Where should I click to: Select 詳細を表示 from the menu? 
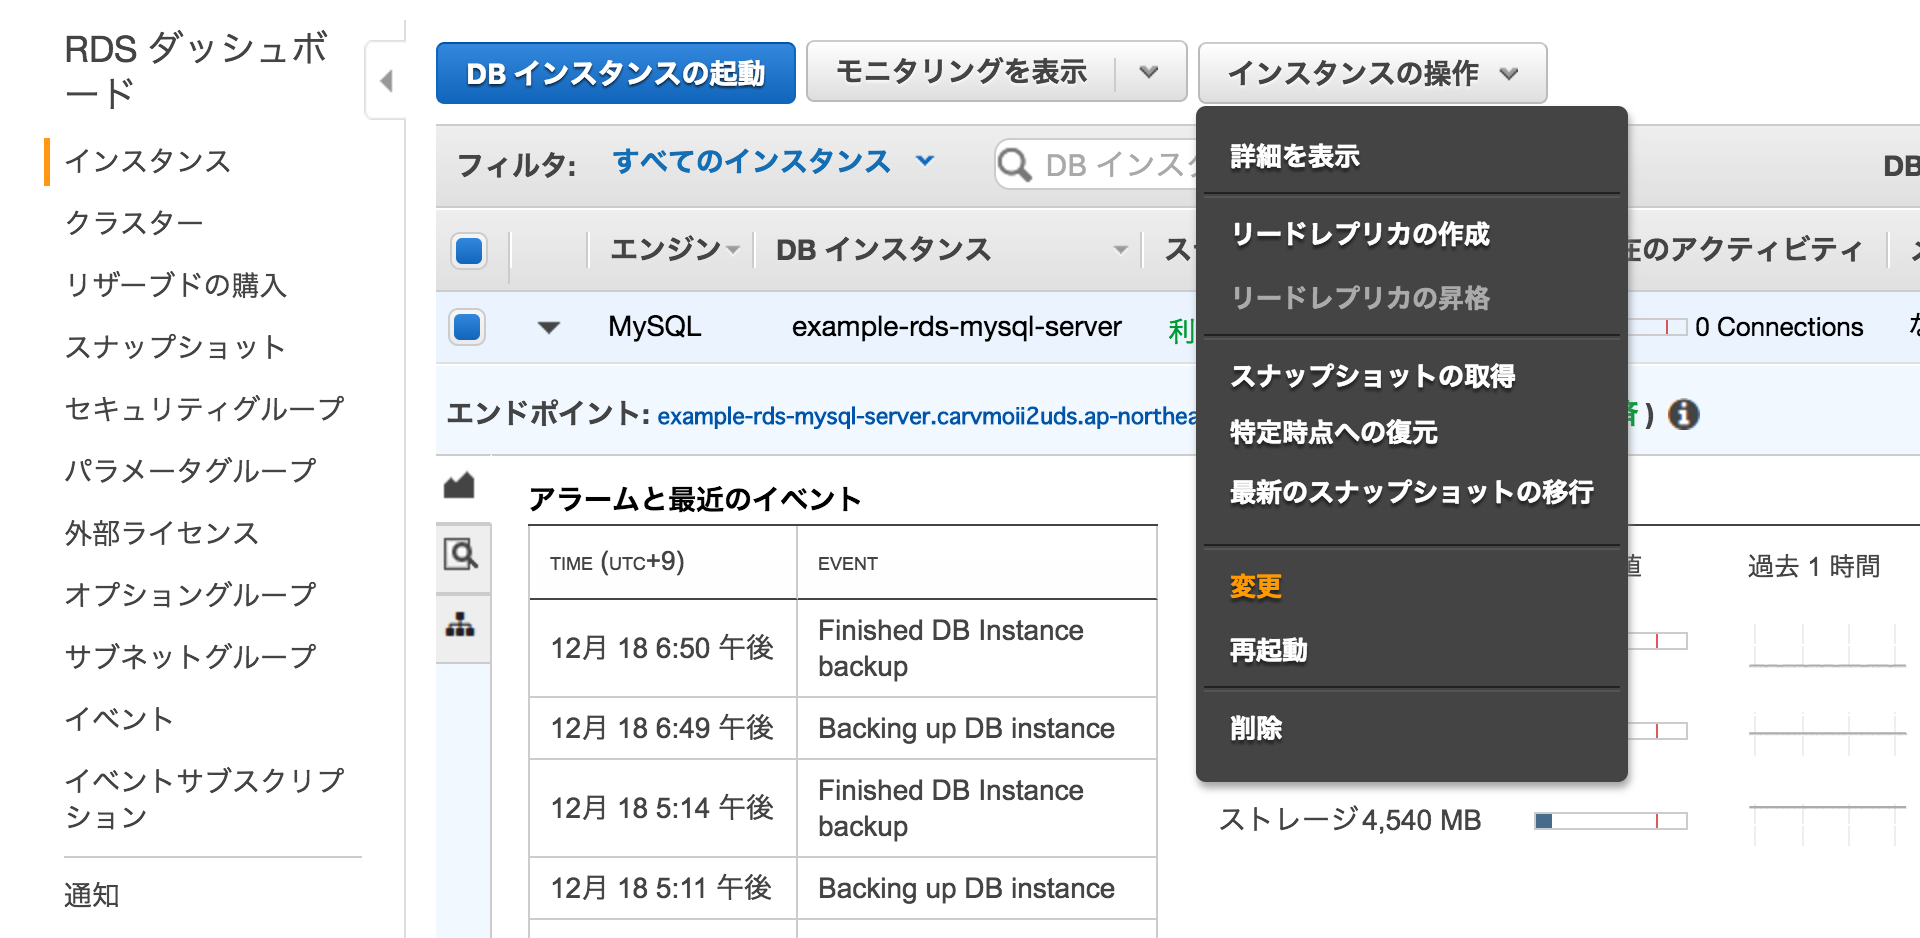point(1294,157)
